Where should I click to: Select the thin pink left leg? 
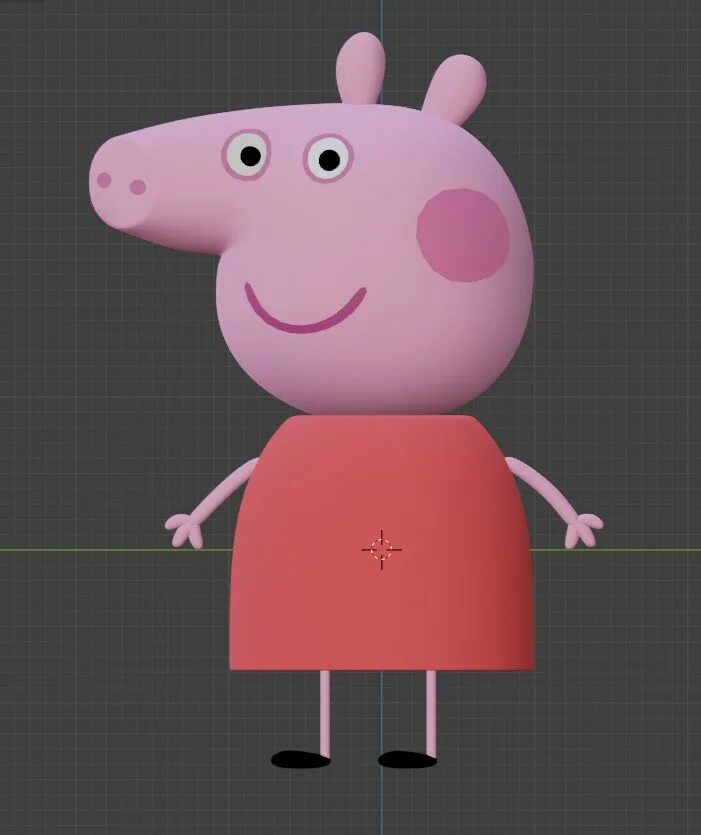coord(324,714)
